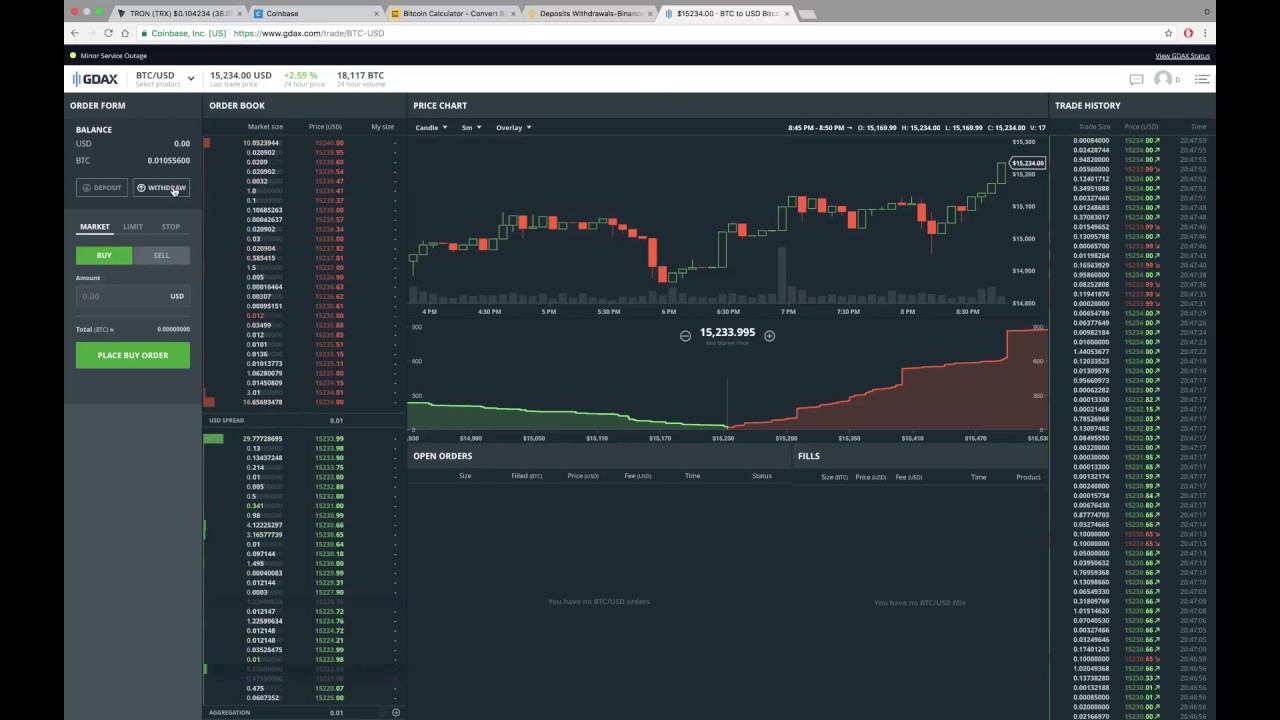Click the 18,117 BTC 24 hour volume
This screenshot has width=1280, height=720.
pyautogui.click(x=360, y=75)
